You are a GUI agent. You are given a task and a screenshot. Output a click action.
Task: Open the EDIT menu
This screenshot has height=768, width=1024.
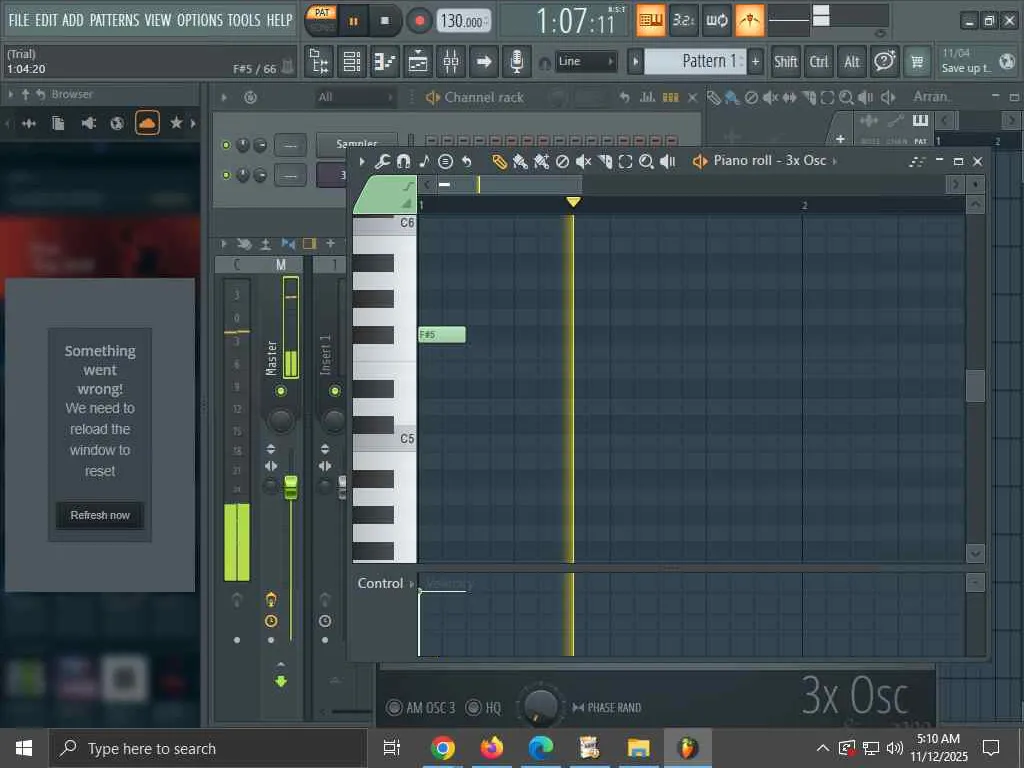coord(46,20)
